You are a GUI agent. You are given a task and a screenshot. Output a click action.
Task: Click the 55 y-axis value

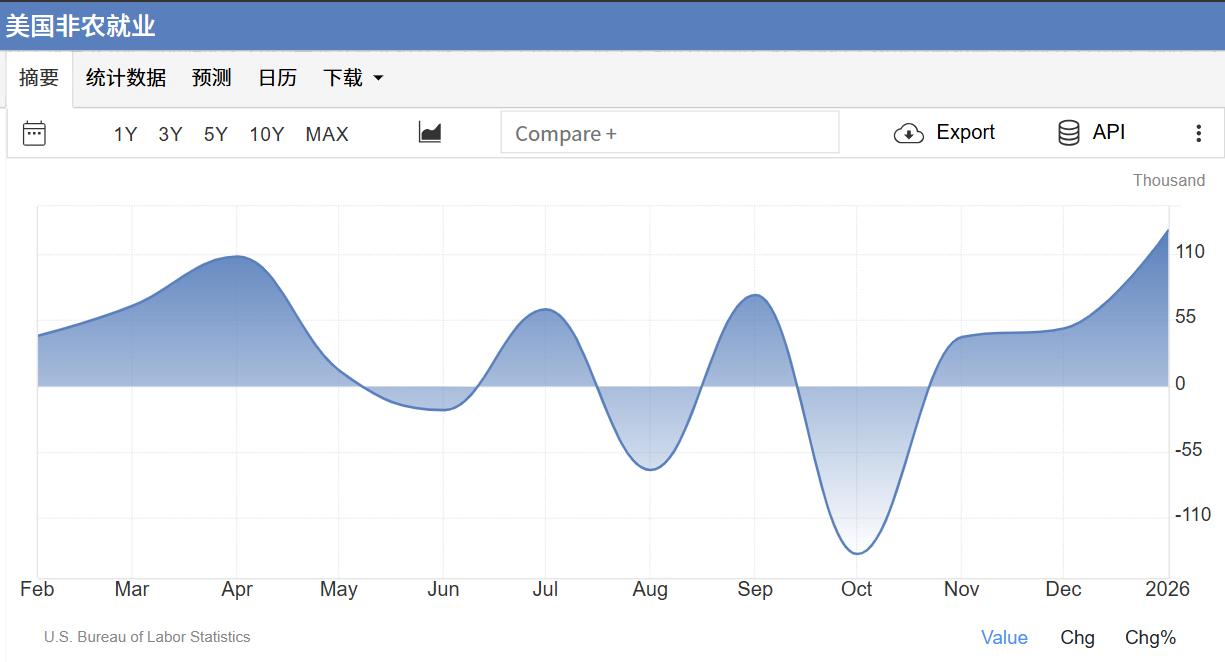point(1185,317)
